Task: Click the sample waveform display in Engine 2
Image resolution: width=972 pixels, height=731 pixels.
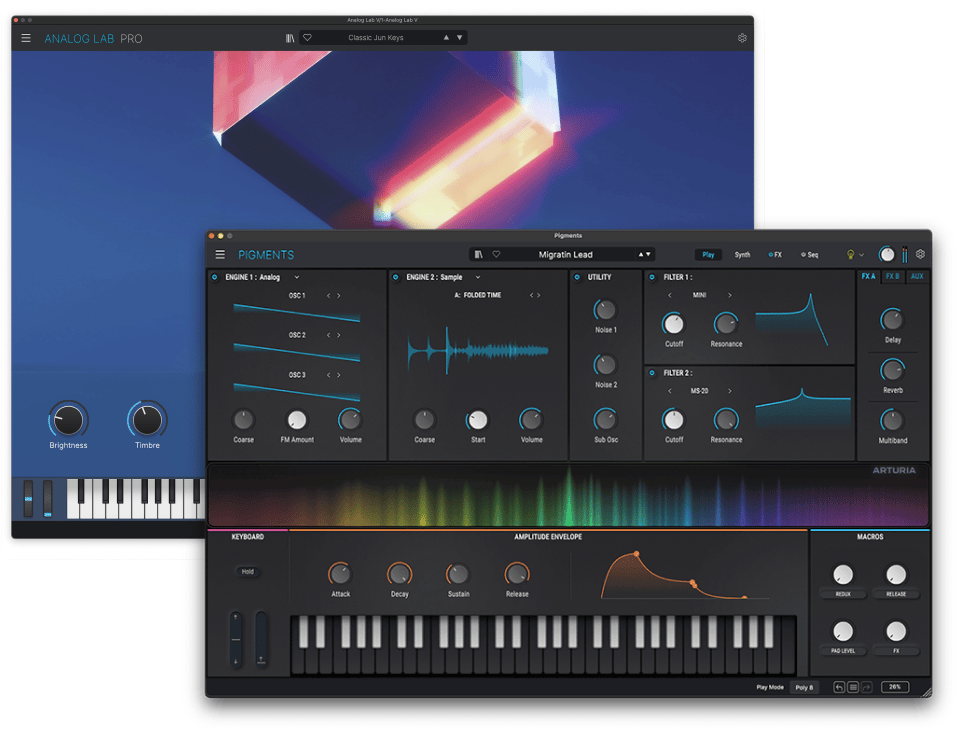Action: (x=478, y=351)
